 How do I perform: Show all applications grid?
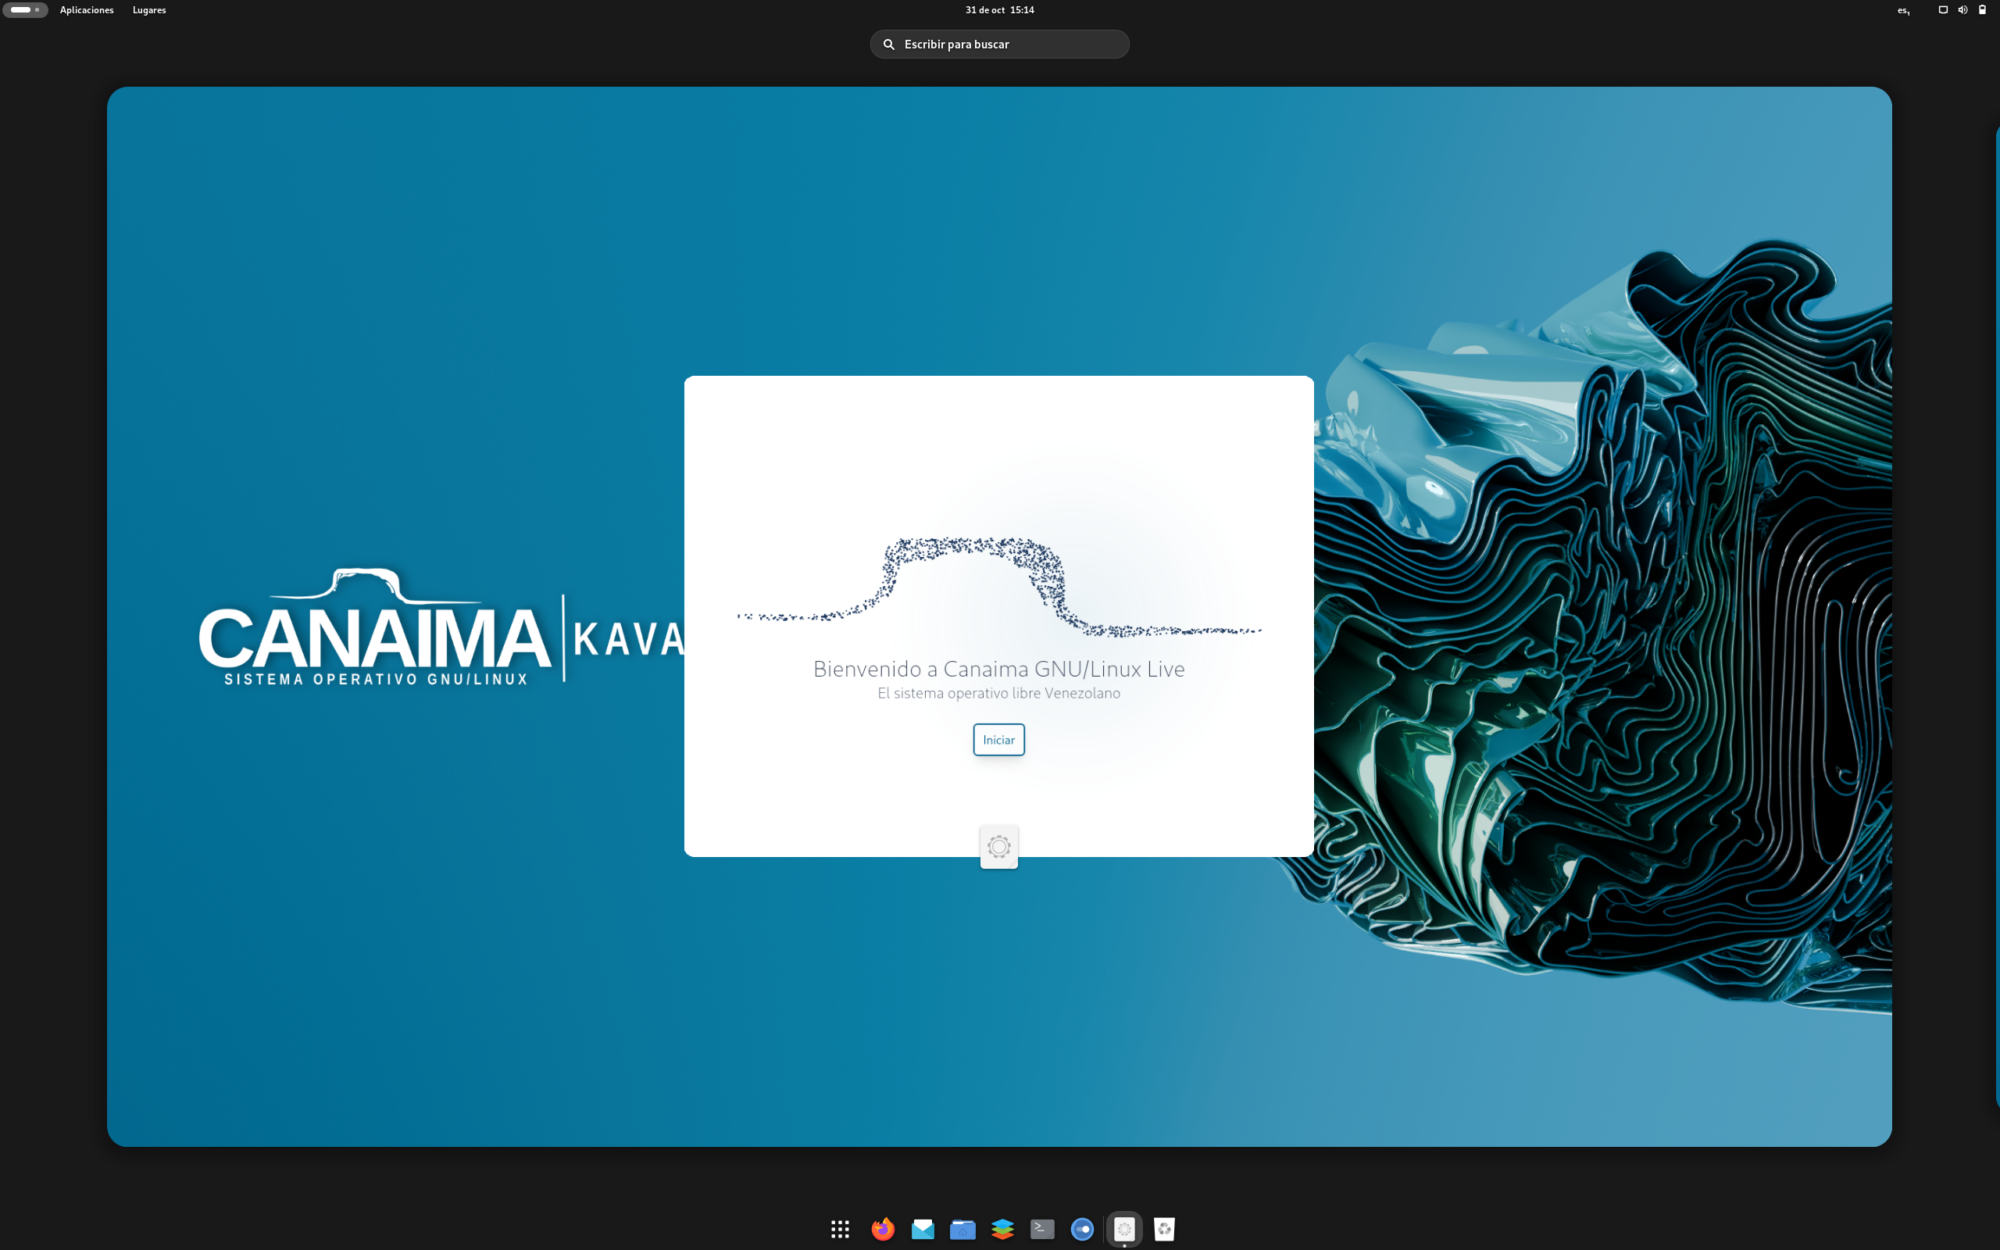[x=840, y=1229]
